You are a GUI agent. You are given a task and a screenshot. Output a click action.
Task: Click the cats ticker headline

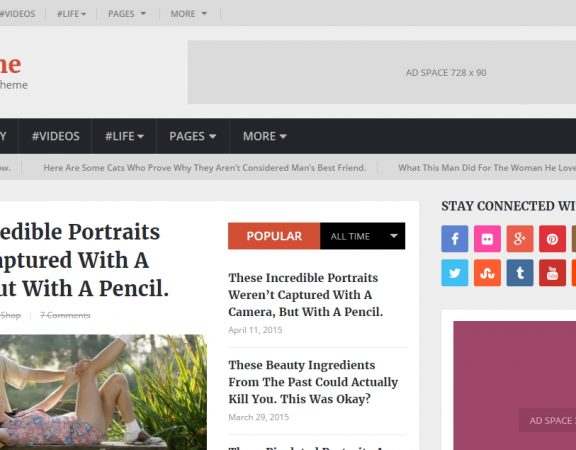[205, 168]
